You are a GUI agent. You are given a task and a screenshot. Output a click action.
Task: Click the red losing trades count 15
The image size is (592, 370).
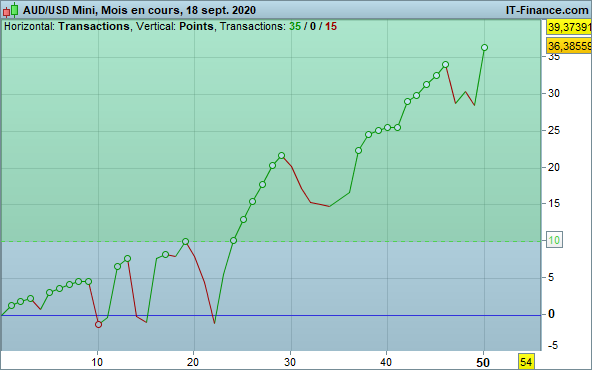[331, 26]
